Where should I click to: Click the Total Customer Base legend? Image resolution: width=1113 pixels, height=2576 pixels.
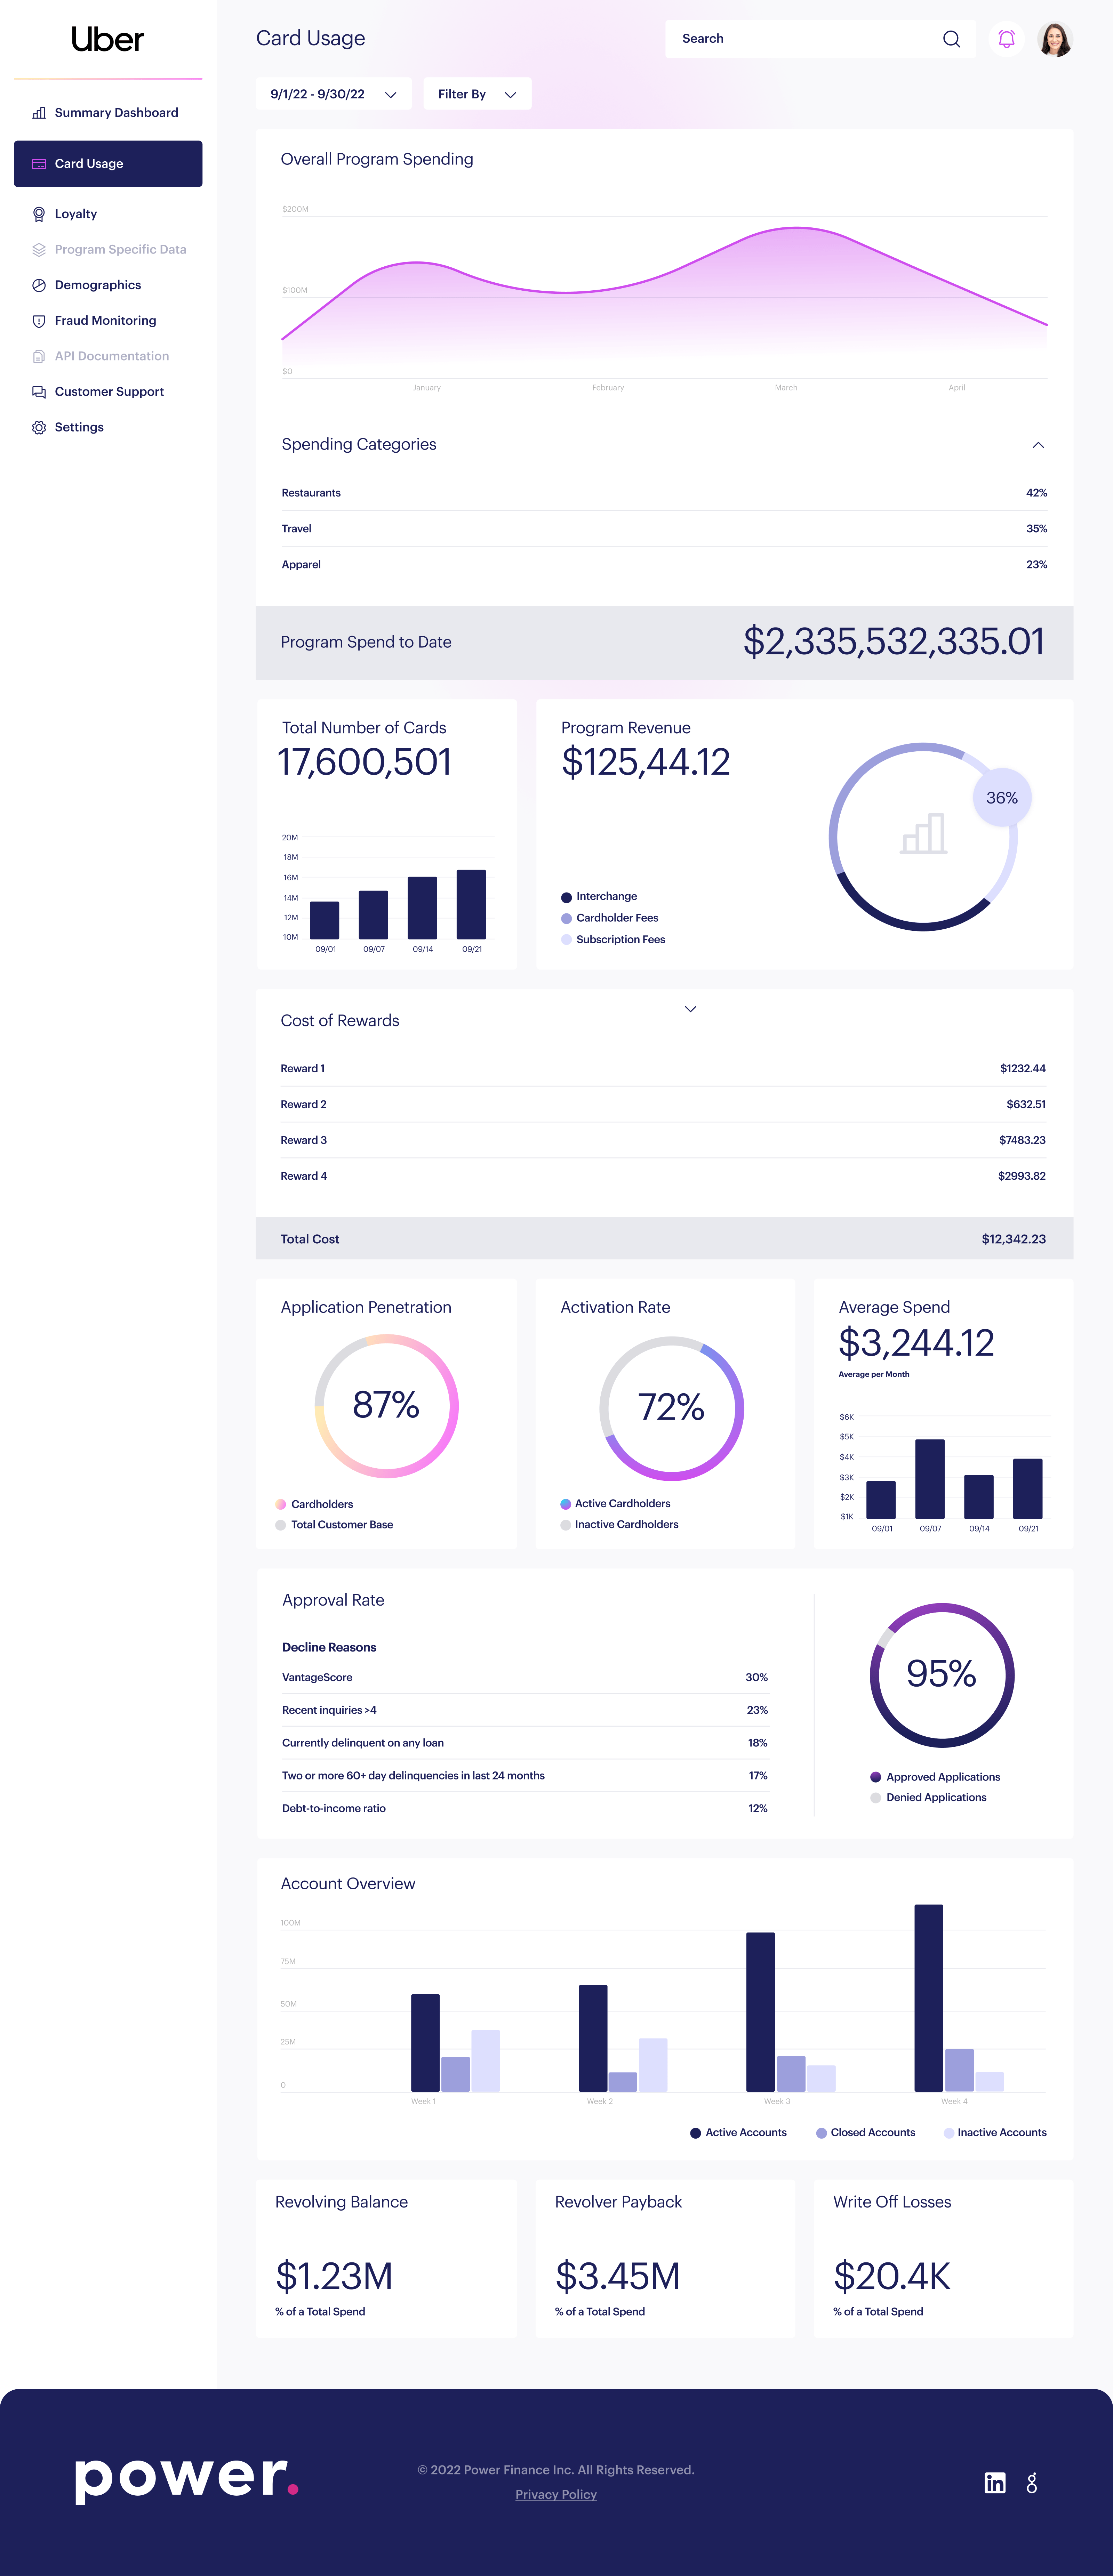pyautogui.click(x=334, y=1525)
